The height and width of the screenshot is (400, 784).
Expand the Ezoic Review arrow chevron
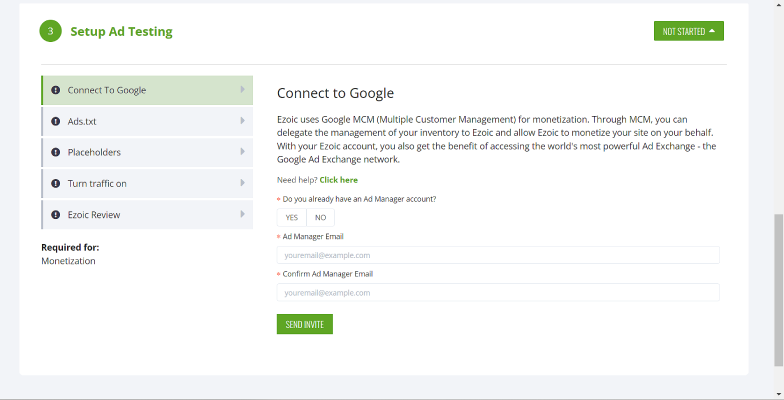[242, 214]
